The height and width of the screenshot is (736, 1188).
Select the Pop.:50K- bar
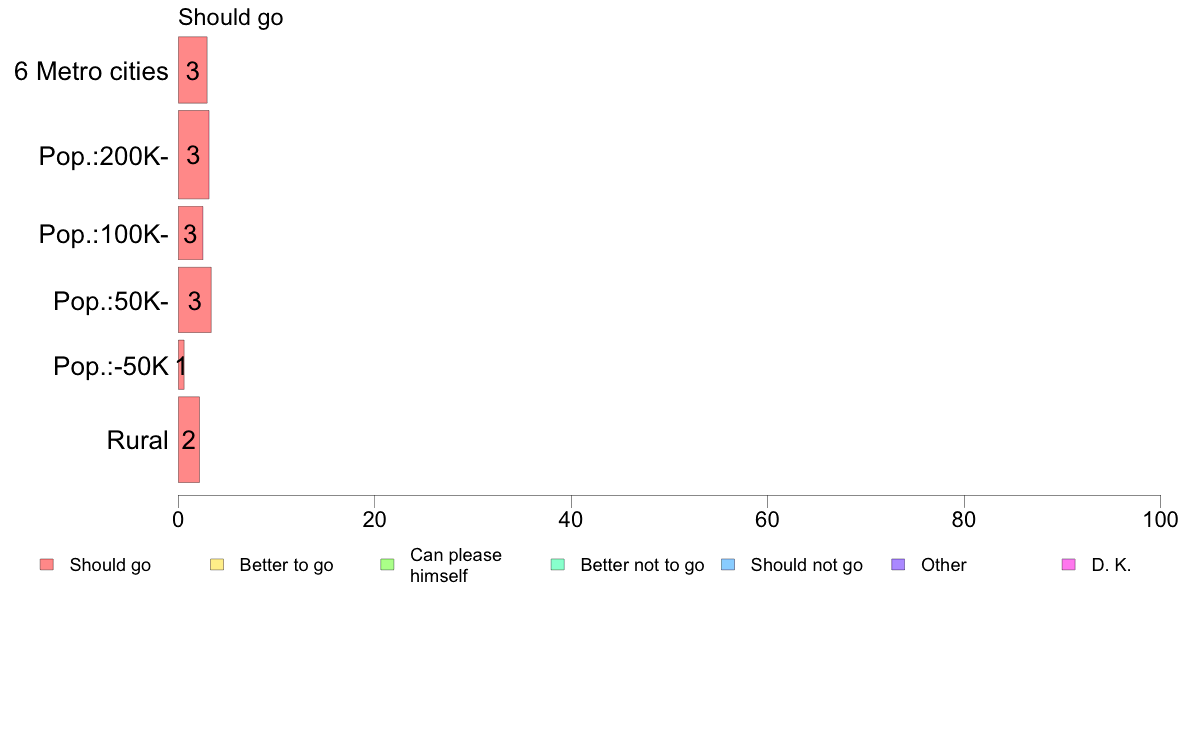point(195,300)
